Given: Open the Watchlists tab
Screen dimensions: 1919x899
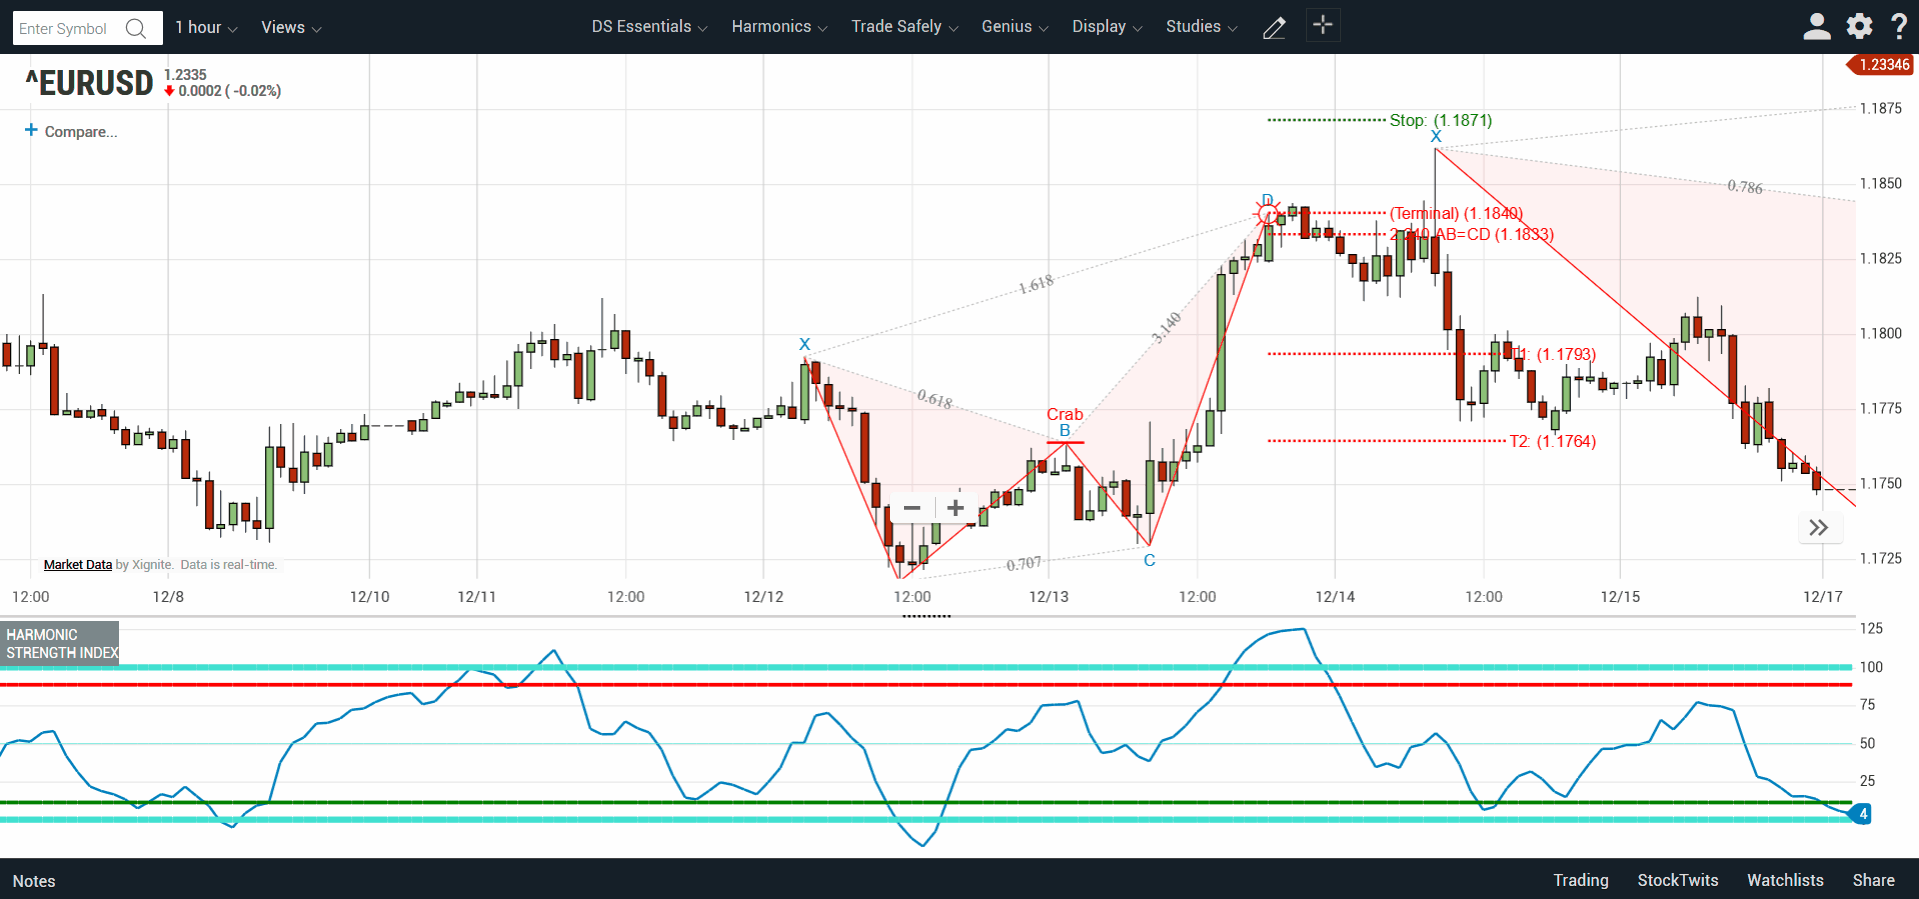Looking at the screenshot, I should click(x=1785, y=880).
